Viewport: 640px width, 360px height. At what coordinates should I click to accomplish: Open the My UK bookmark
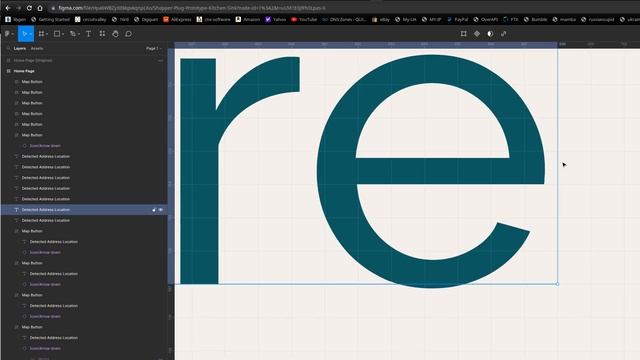[x=406, y=19]
